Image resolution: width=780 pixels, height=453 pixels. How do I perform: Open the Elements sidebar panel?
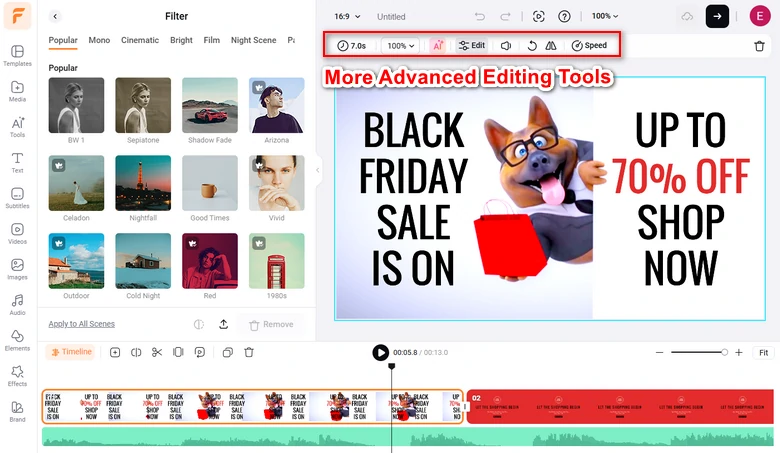point(17,341)
